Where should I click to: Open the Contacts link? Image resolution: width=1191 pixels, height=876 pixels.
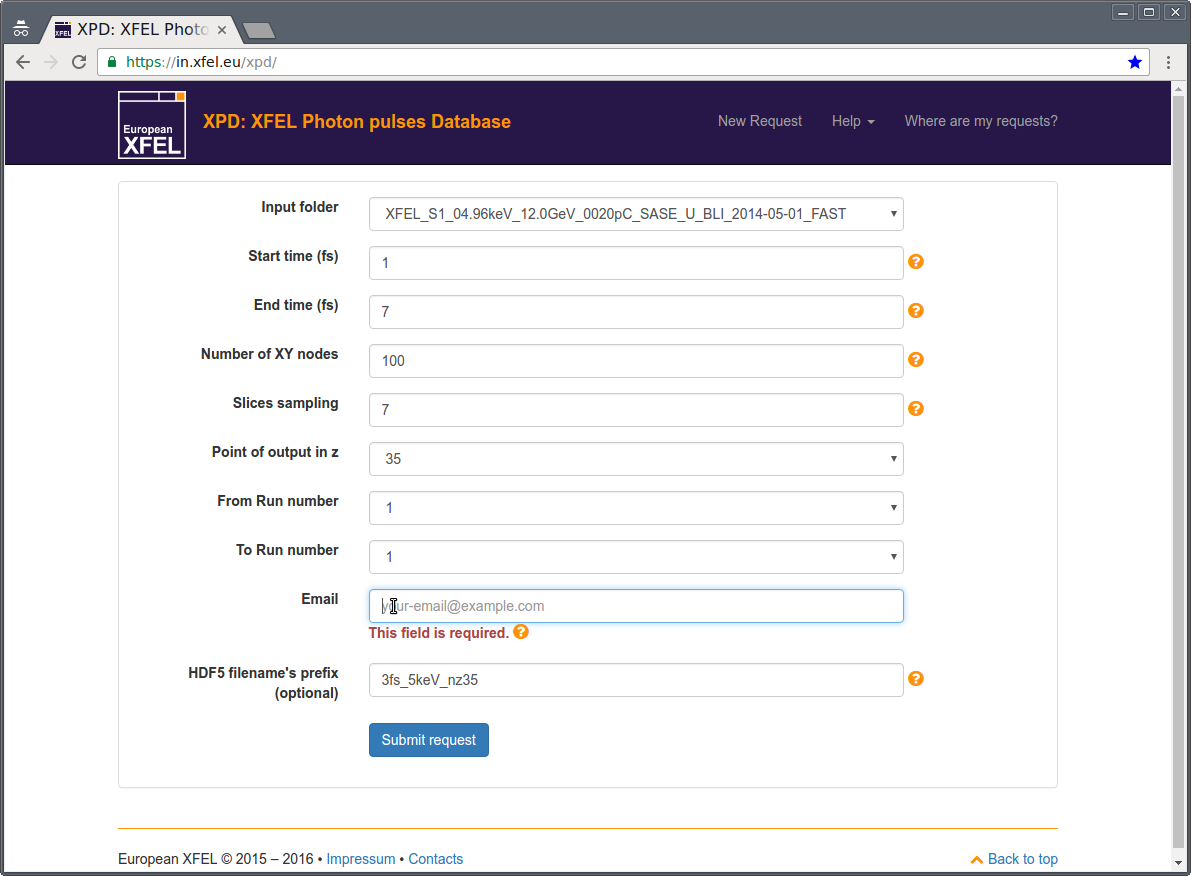coord(435,859)
